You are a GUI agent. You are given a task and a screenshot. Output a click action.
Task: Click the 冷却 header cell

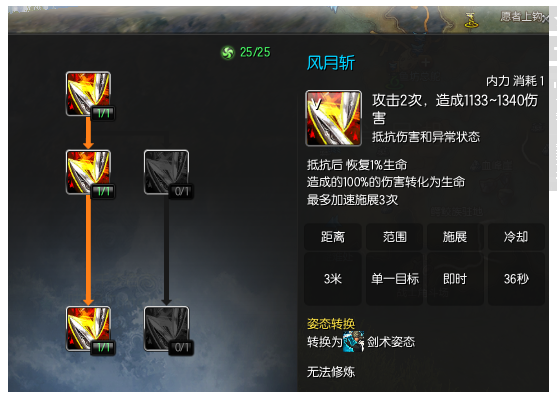(x=516, y=237)
